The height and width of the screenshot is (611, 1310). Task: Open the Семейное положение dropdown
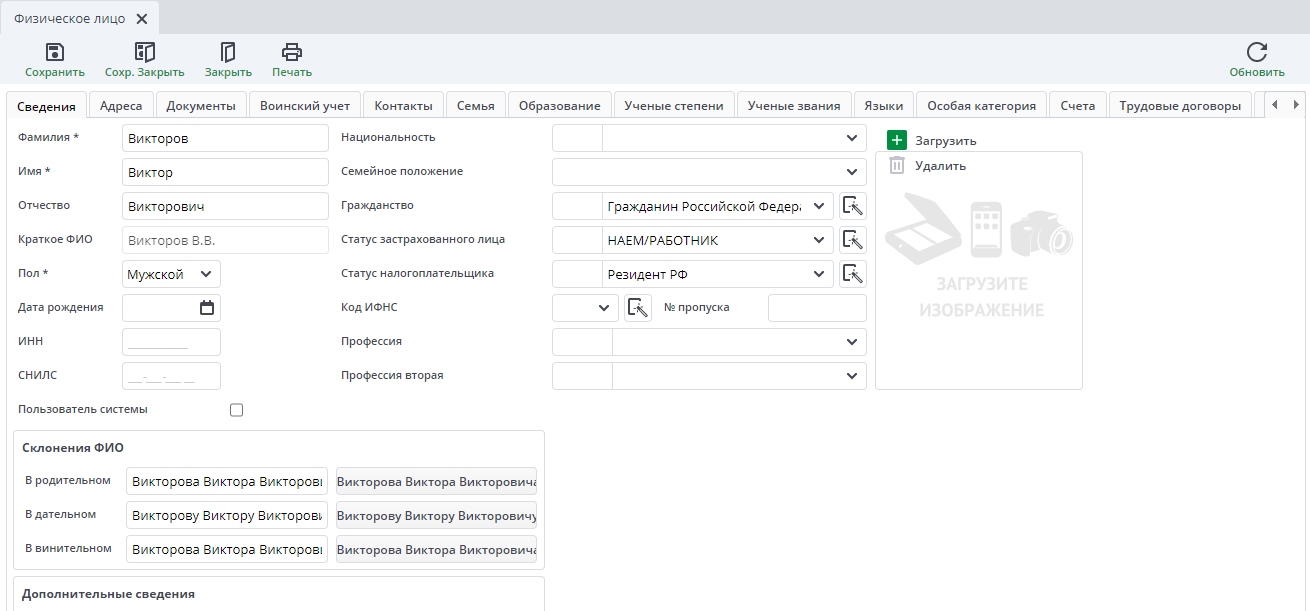click(x=851, y=172)
